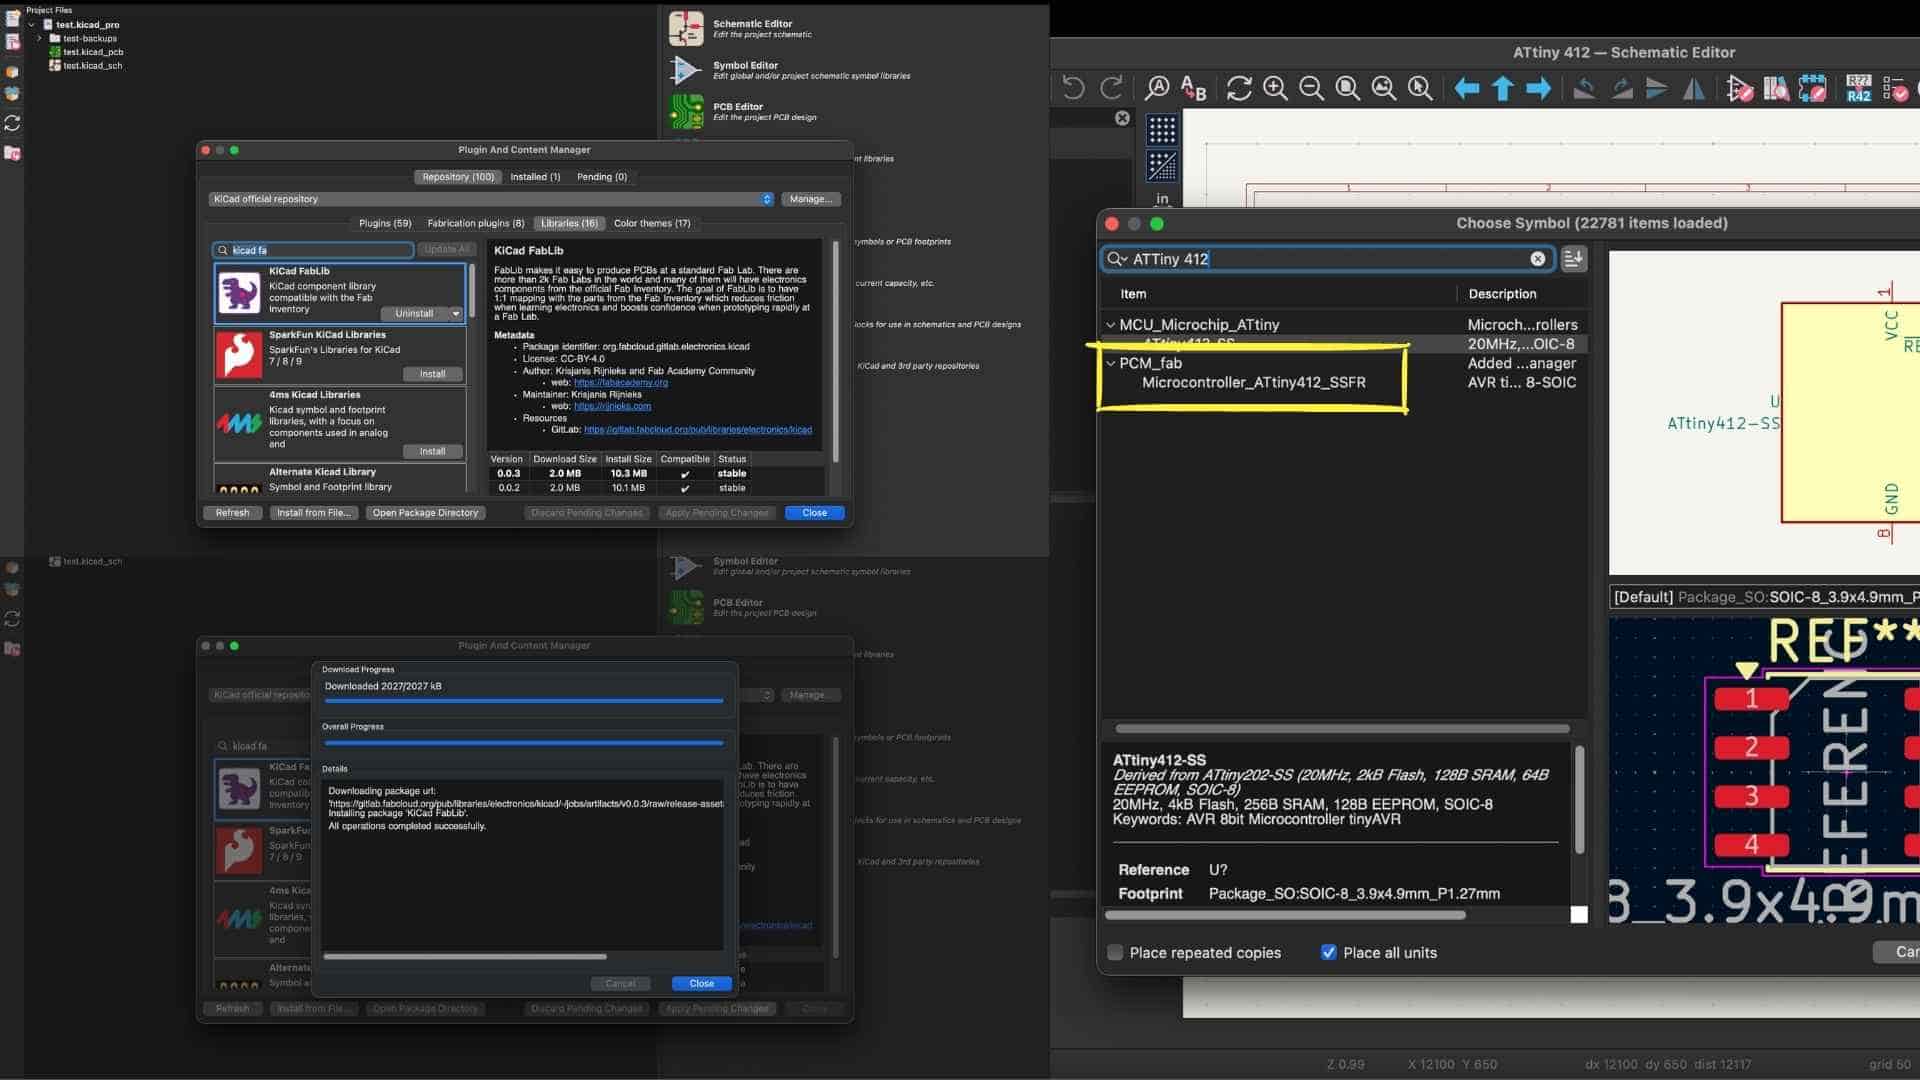The height and width of the screenshot is (1080, 1920).
Task: Click the Open Package Directory button
Action: (x=425, y=513)
